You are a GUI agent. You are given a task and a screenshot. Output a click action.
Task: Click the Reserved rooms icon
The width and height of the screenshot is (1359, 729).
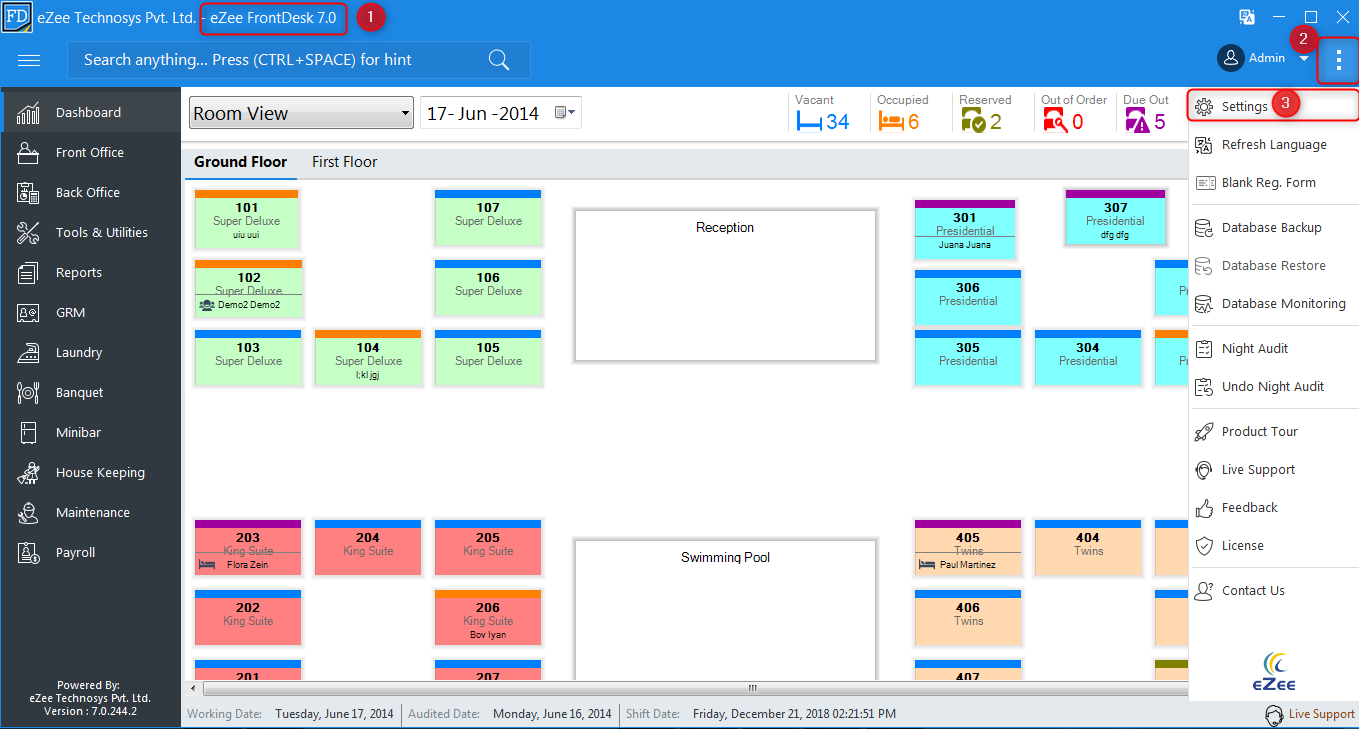tap(973, 122)
